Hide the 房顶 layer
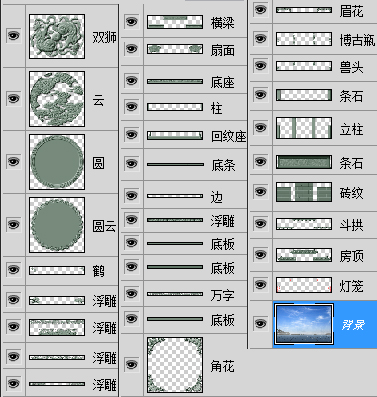The width and height of the screenshot is (377, 397). coord(261,255)
